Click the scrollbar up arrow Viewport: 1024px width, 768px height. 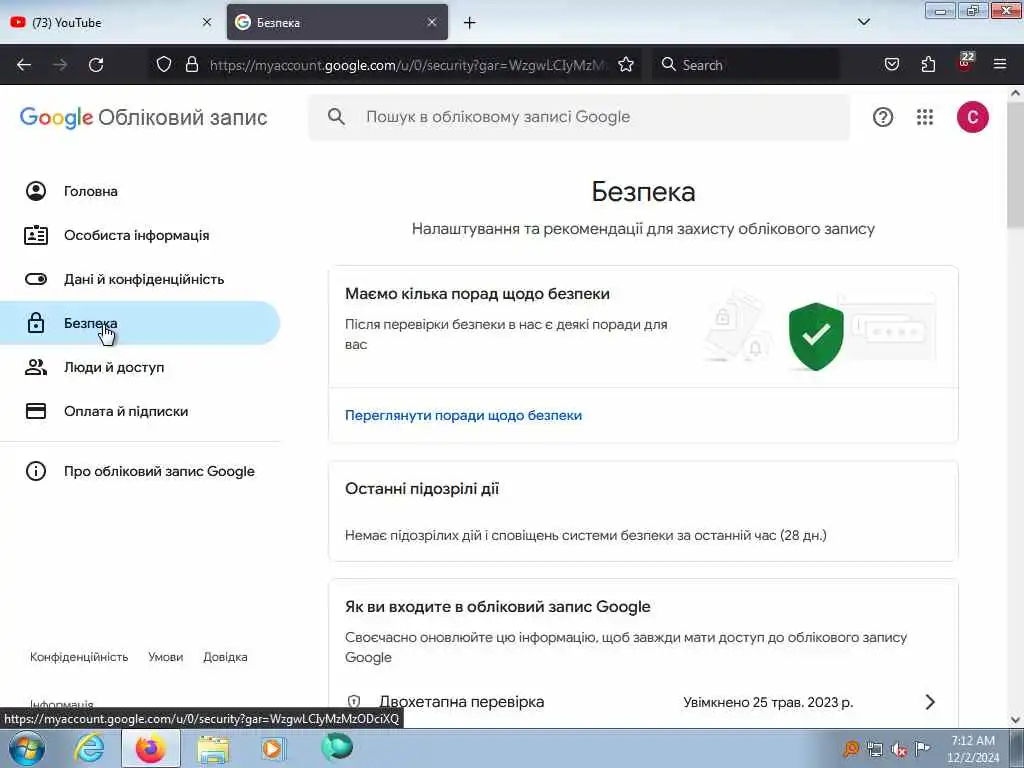pos(1015,93)
